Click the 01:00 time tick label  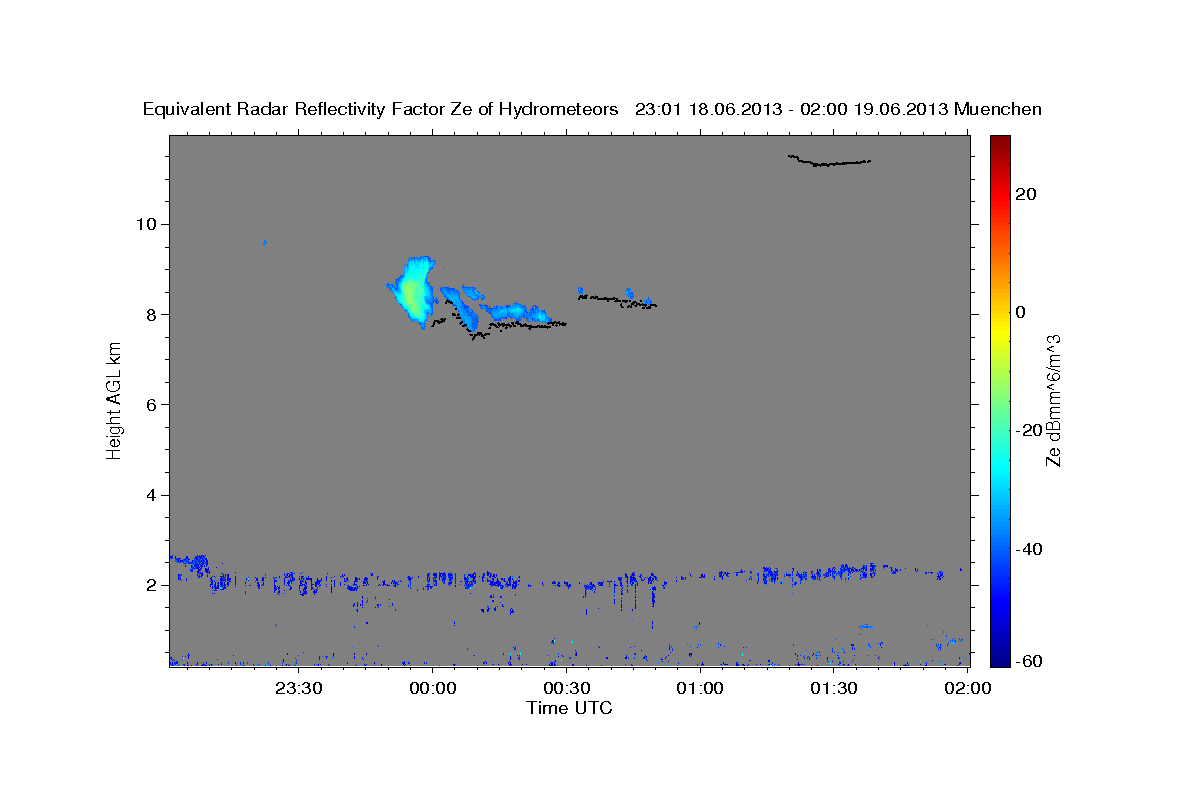pos(699,688)
